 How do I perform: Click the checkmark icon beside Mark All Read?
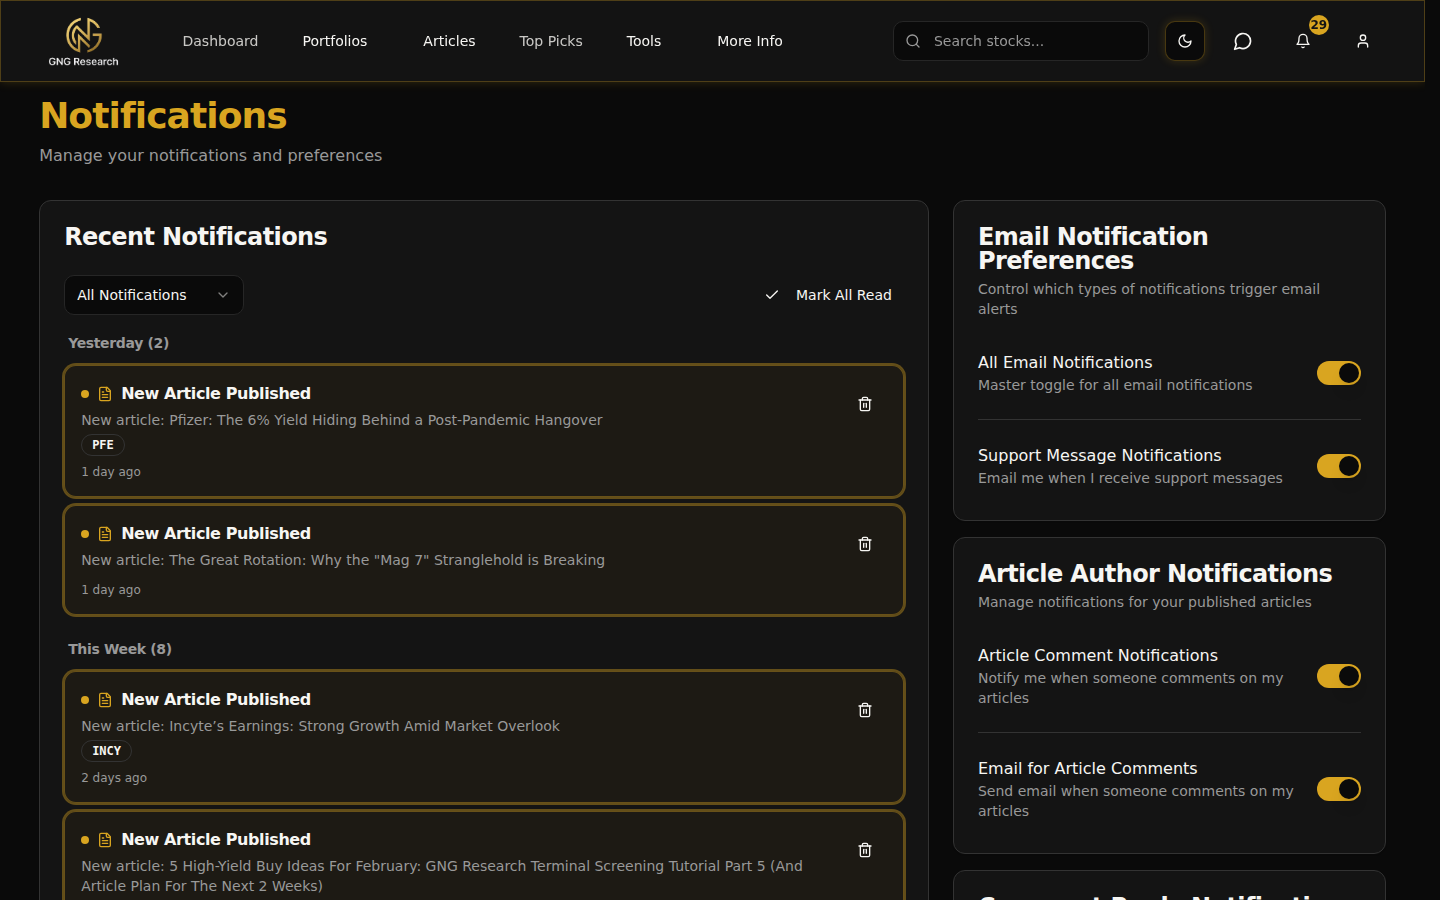(x=772, y=295)
